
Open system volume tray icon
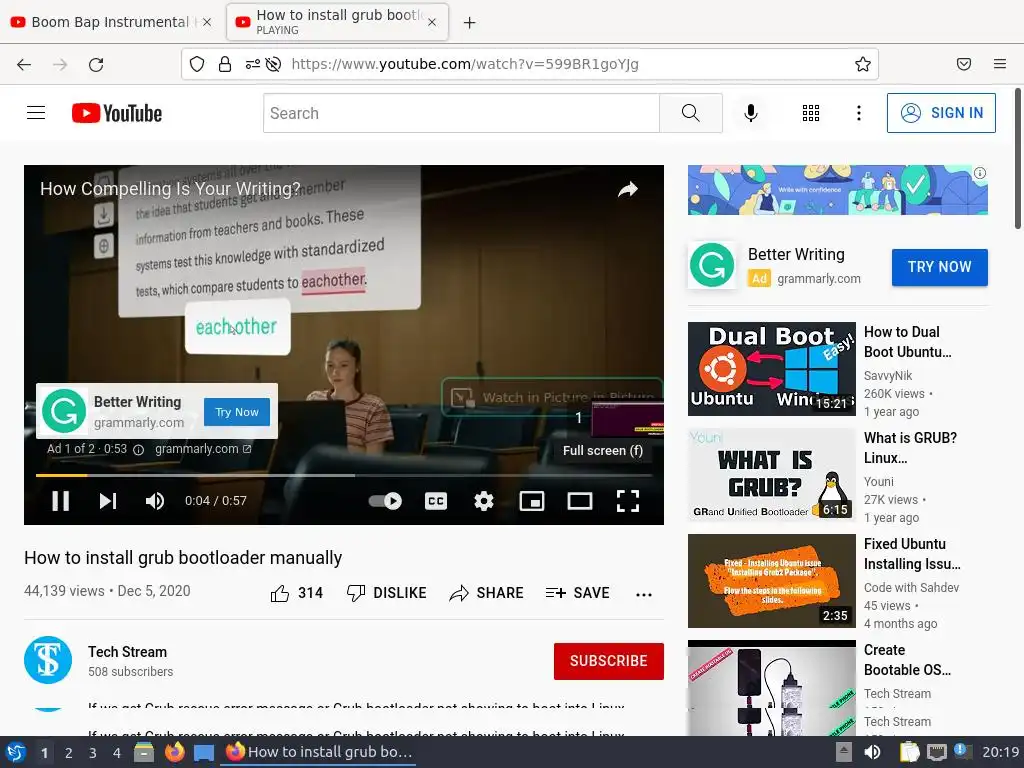872,752
